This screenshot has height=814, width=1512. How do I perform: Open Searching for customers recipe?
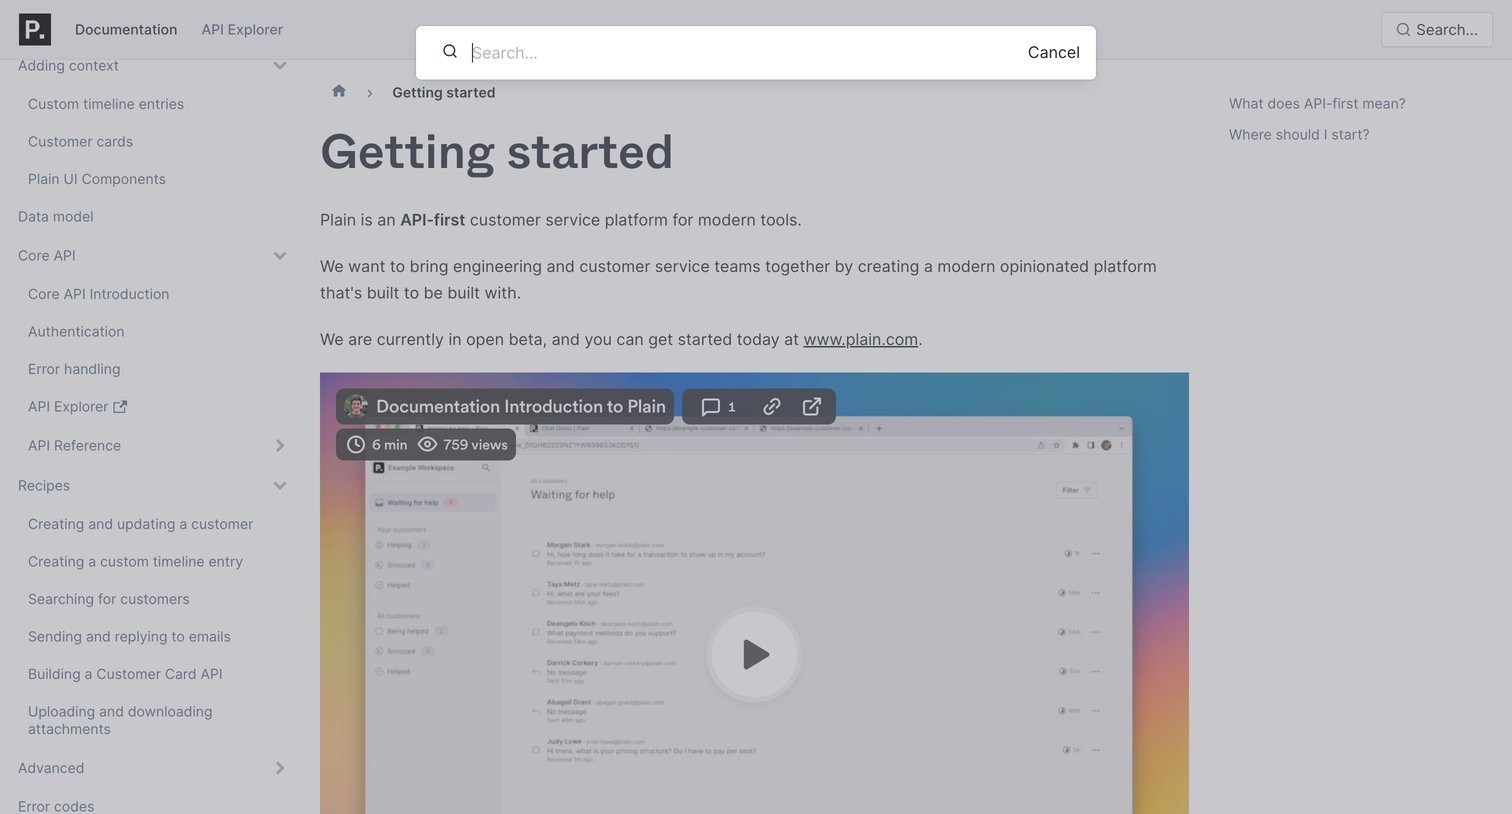point(109,599)
